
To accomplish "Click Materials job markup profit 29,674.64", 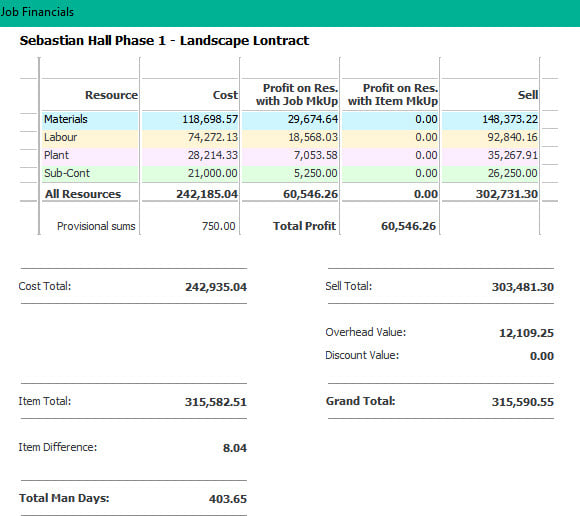I will point(313,119).
